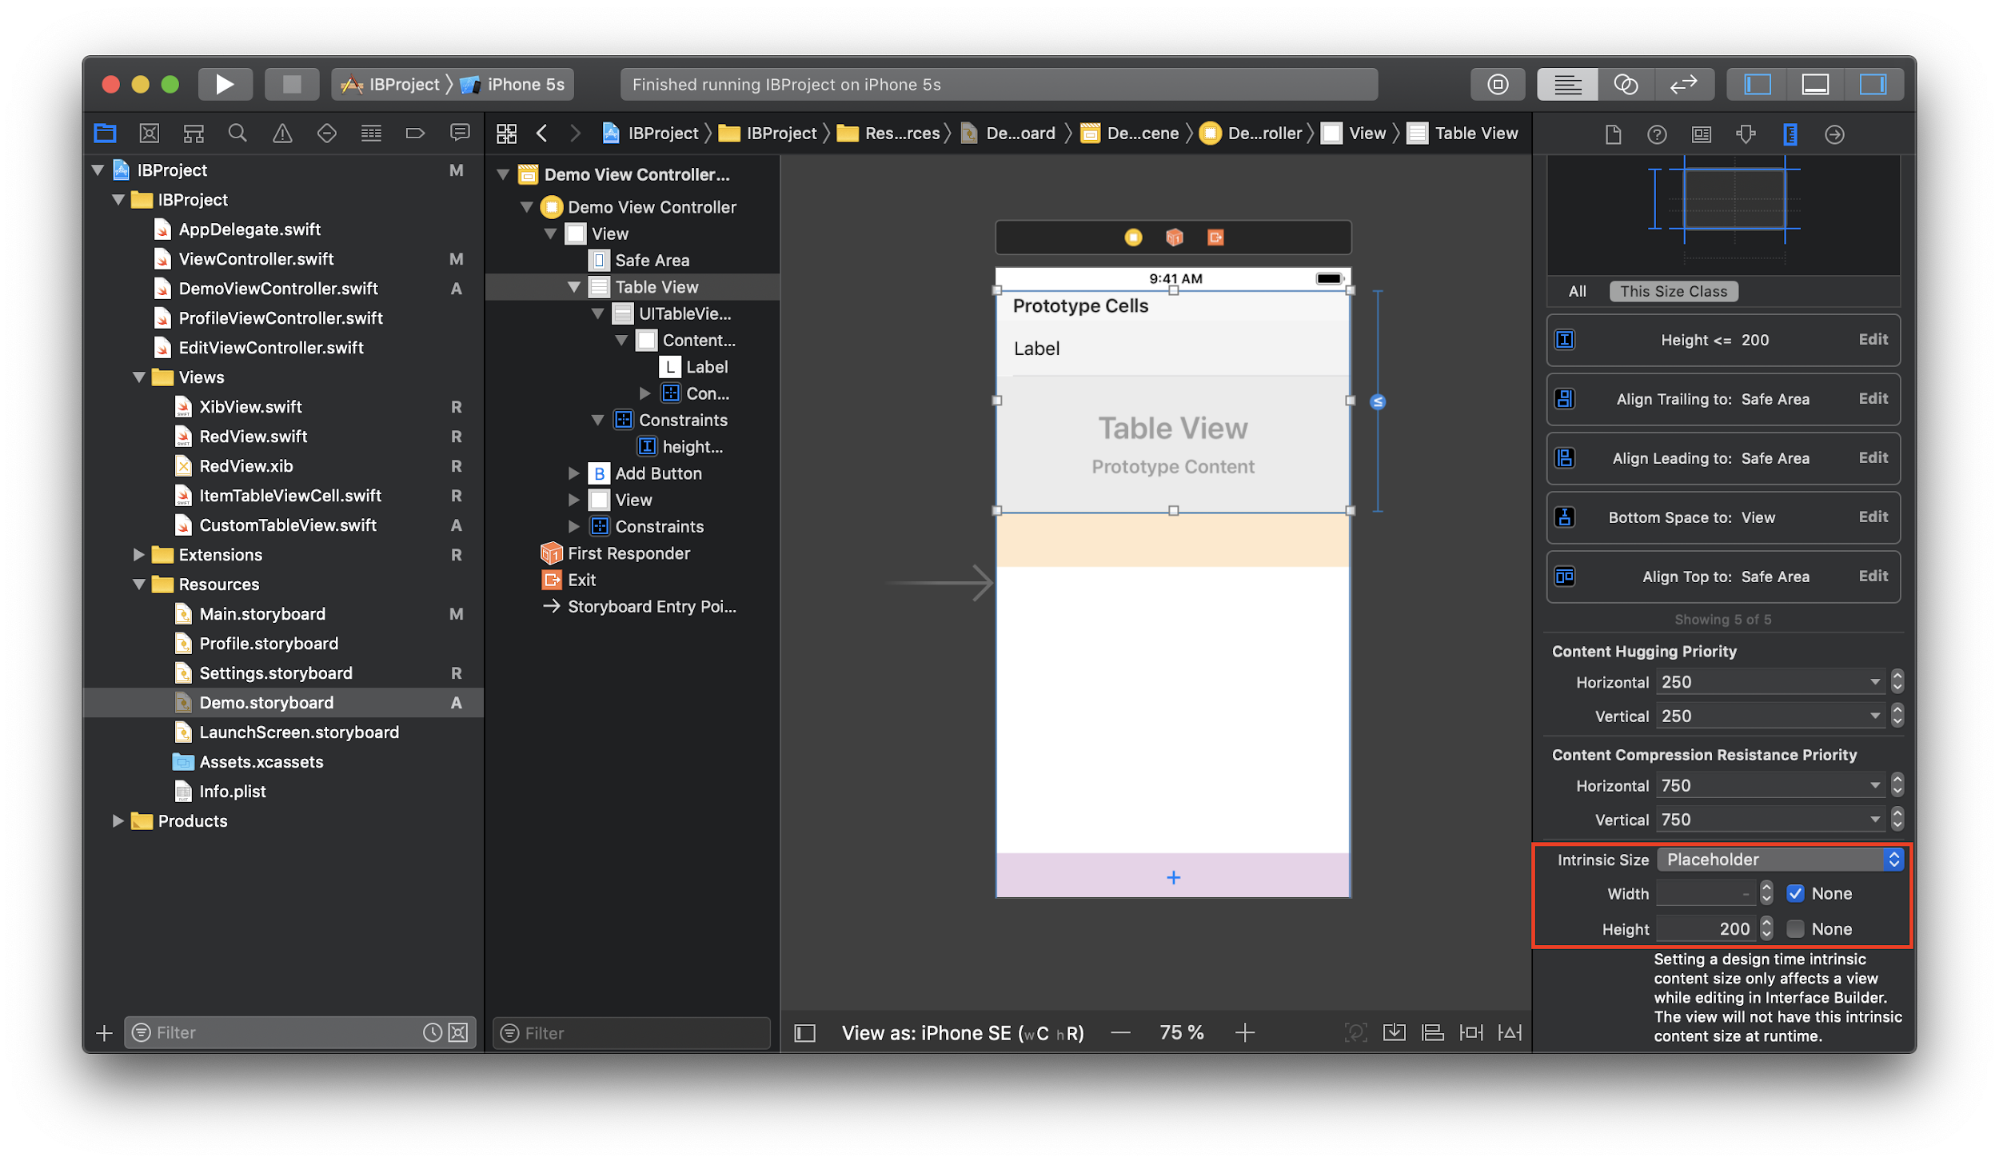Viewport: 1999px width, 1163px height.
Task: Show the Assistant editor
Action: (x=1625, y=84)
